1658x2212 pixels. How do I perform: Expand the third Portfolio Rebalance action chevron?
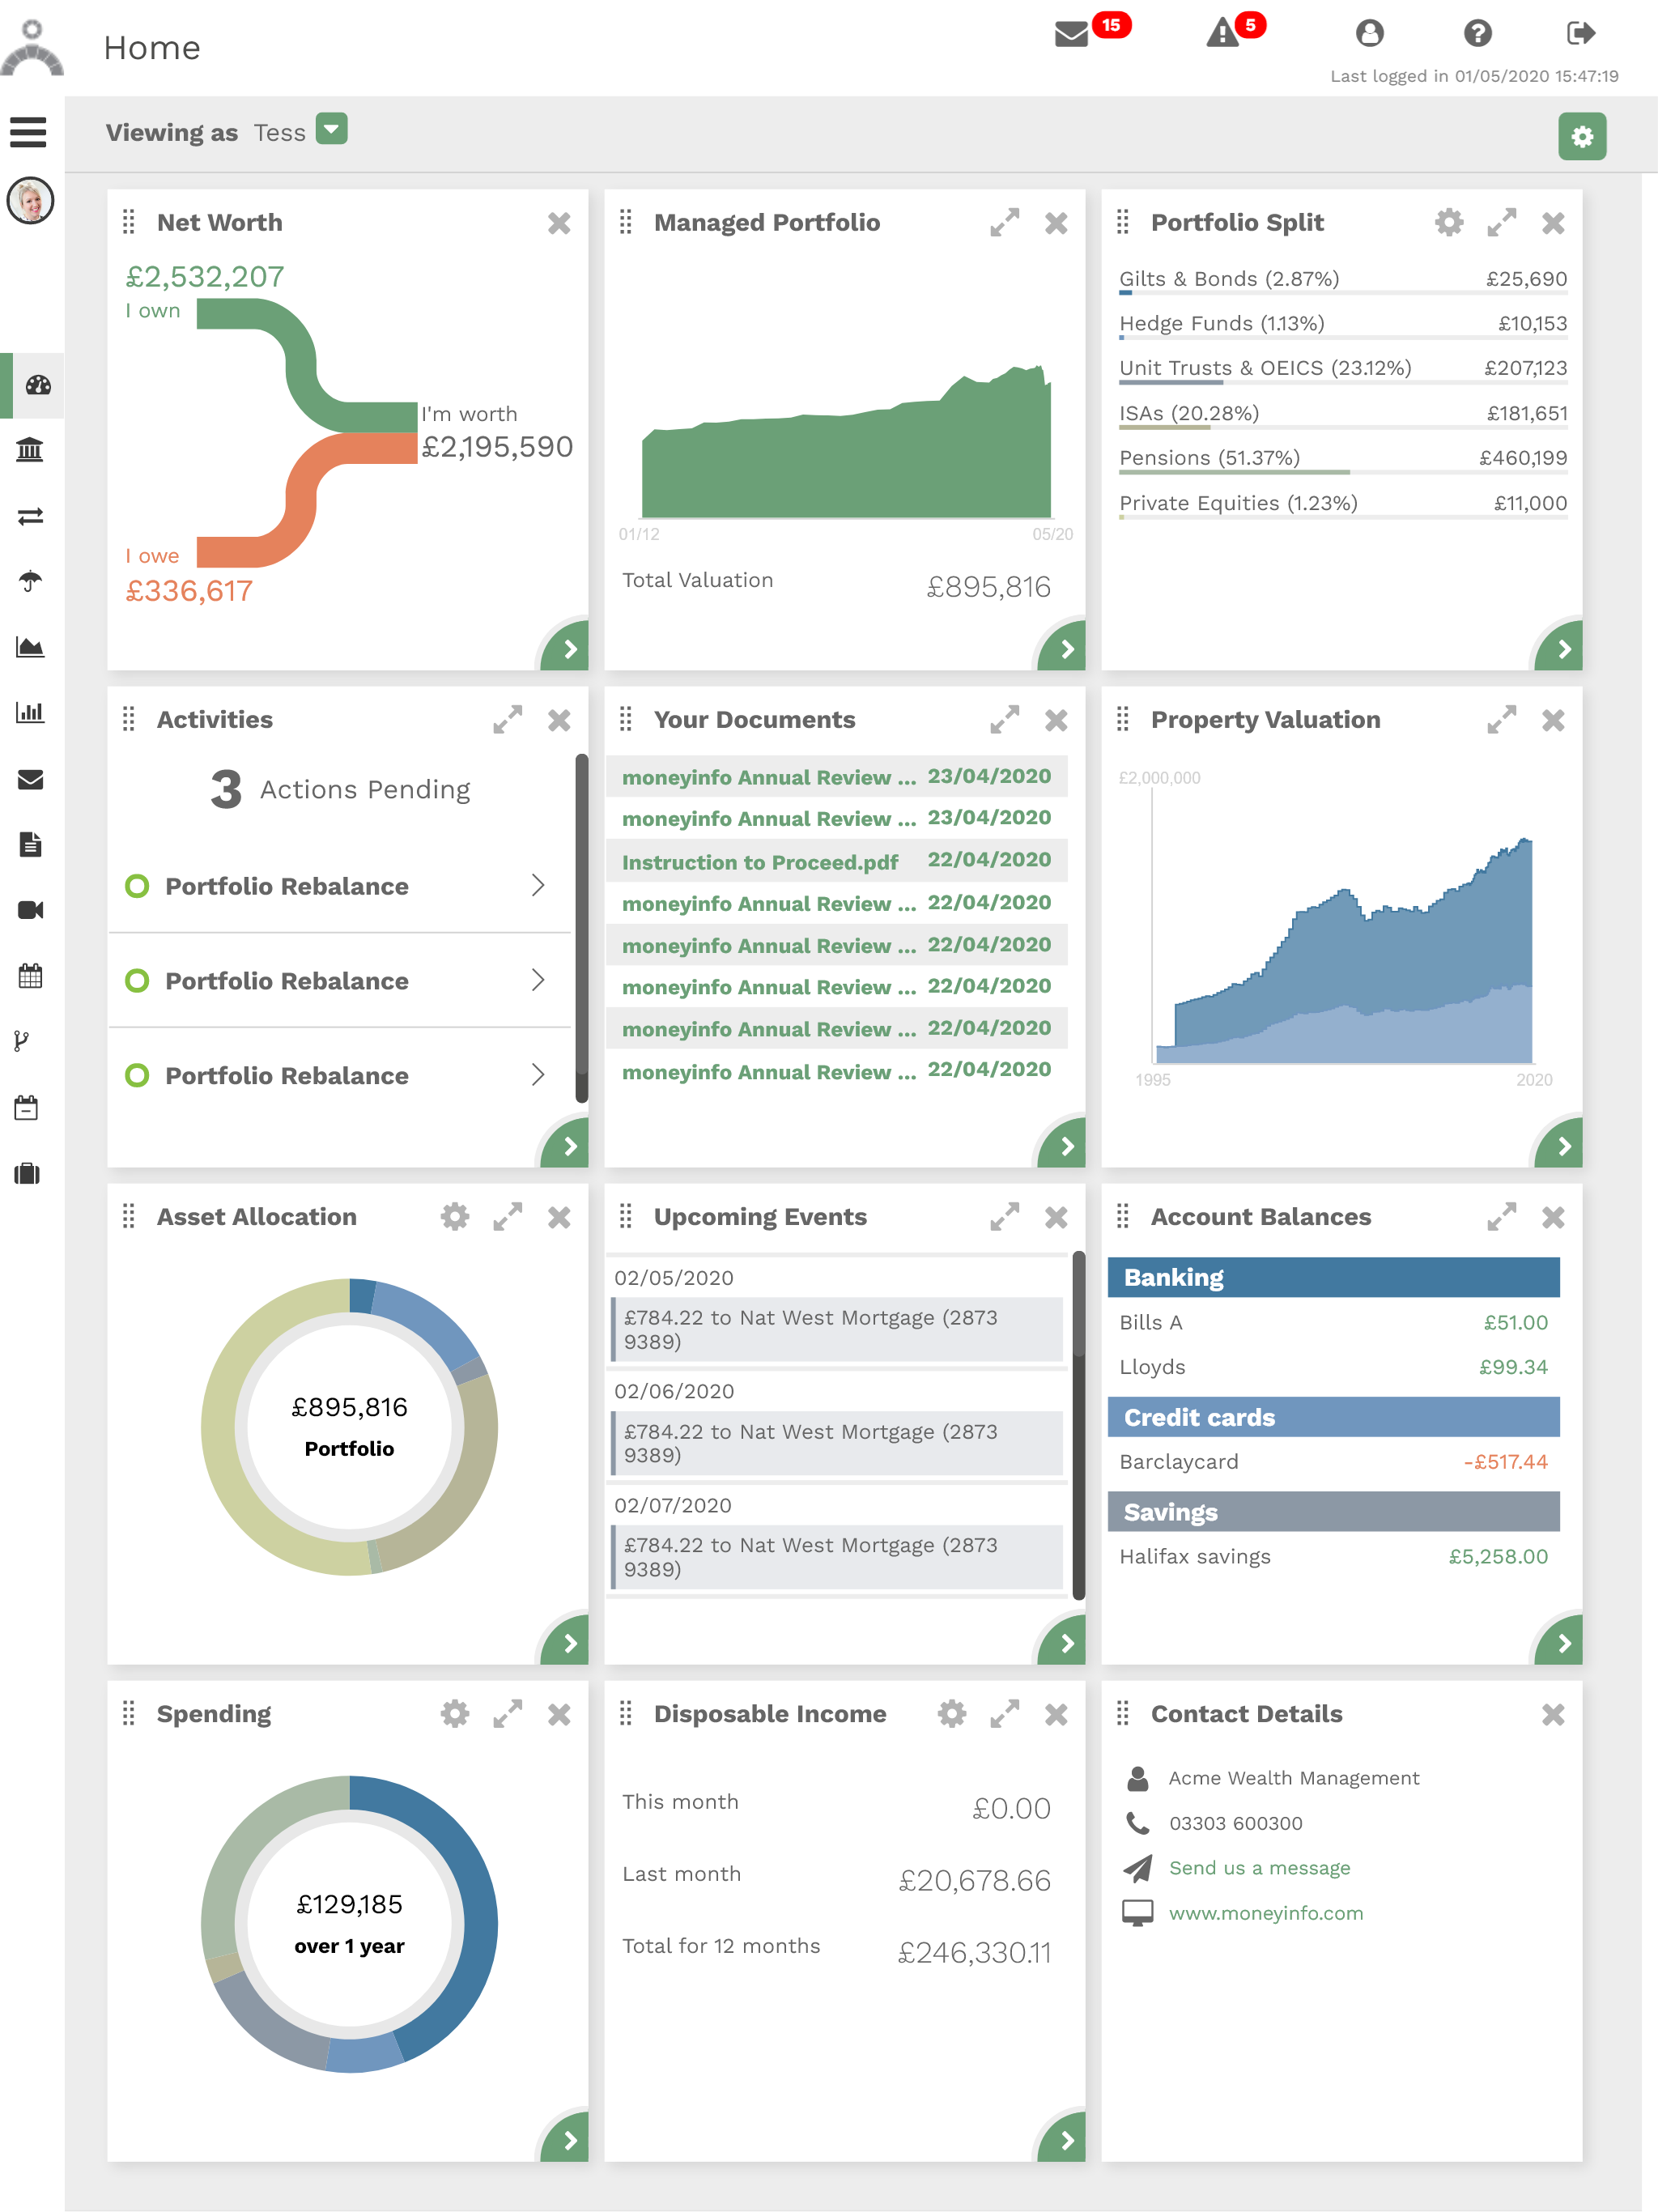tap(538, 1074)
